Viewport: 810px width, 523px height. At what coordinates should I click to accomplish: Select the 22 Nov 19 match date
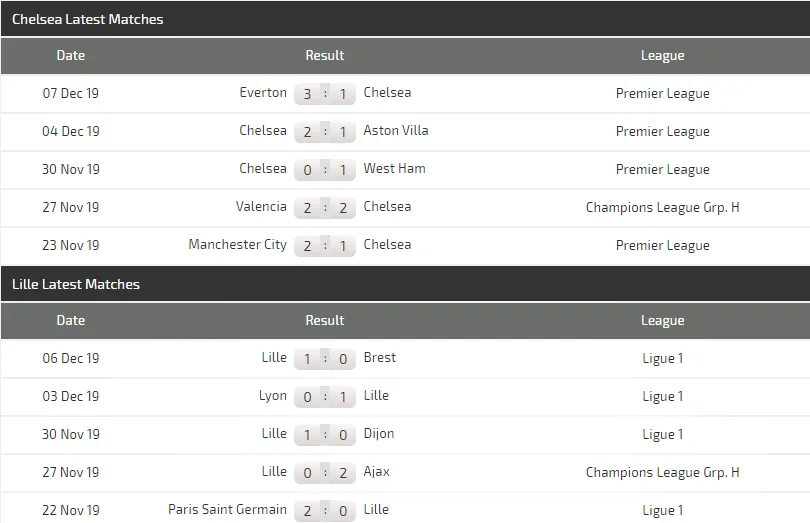[71, 510]
